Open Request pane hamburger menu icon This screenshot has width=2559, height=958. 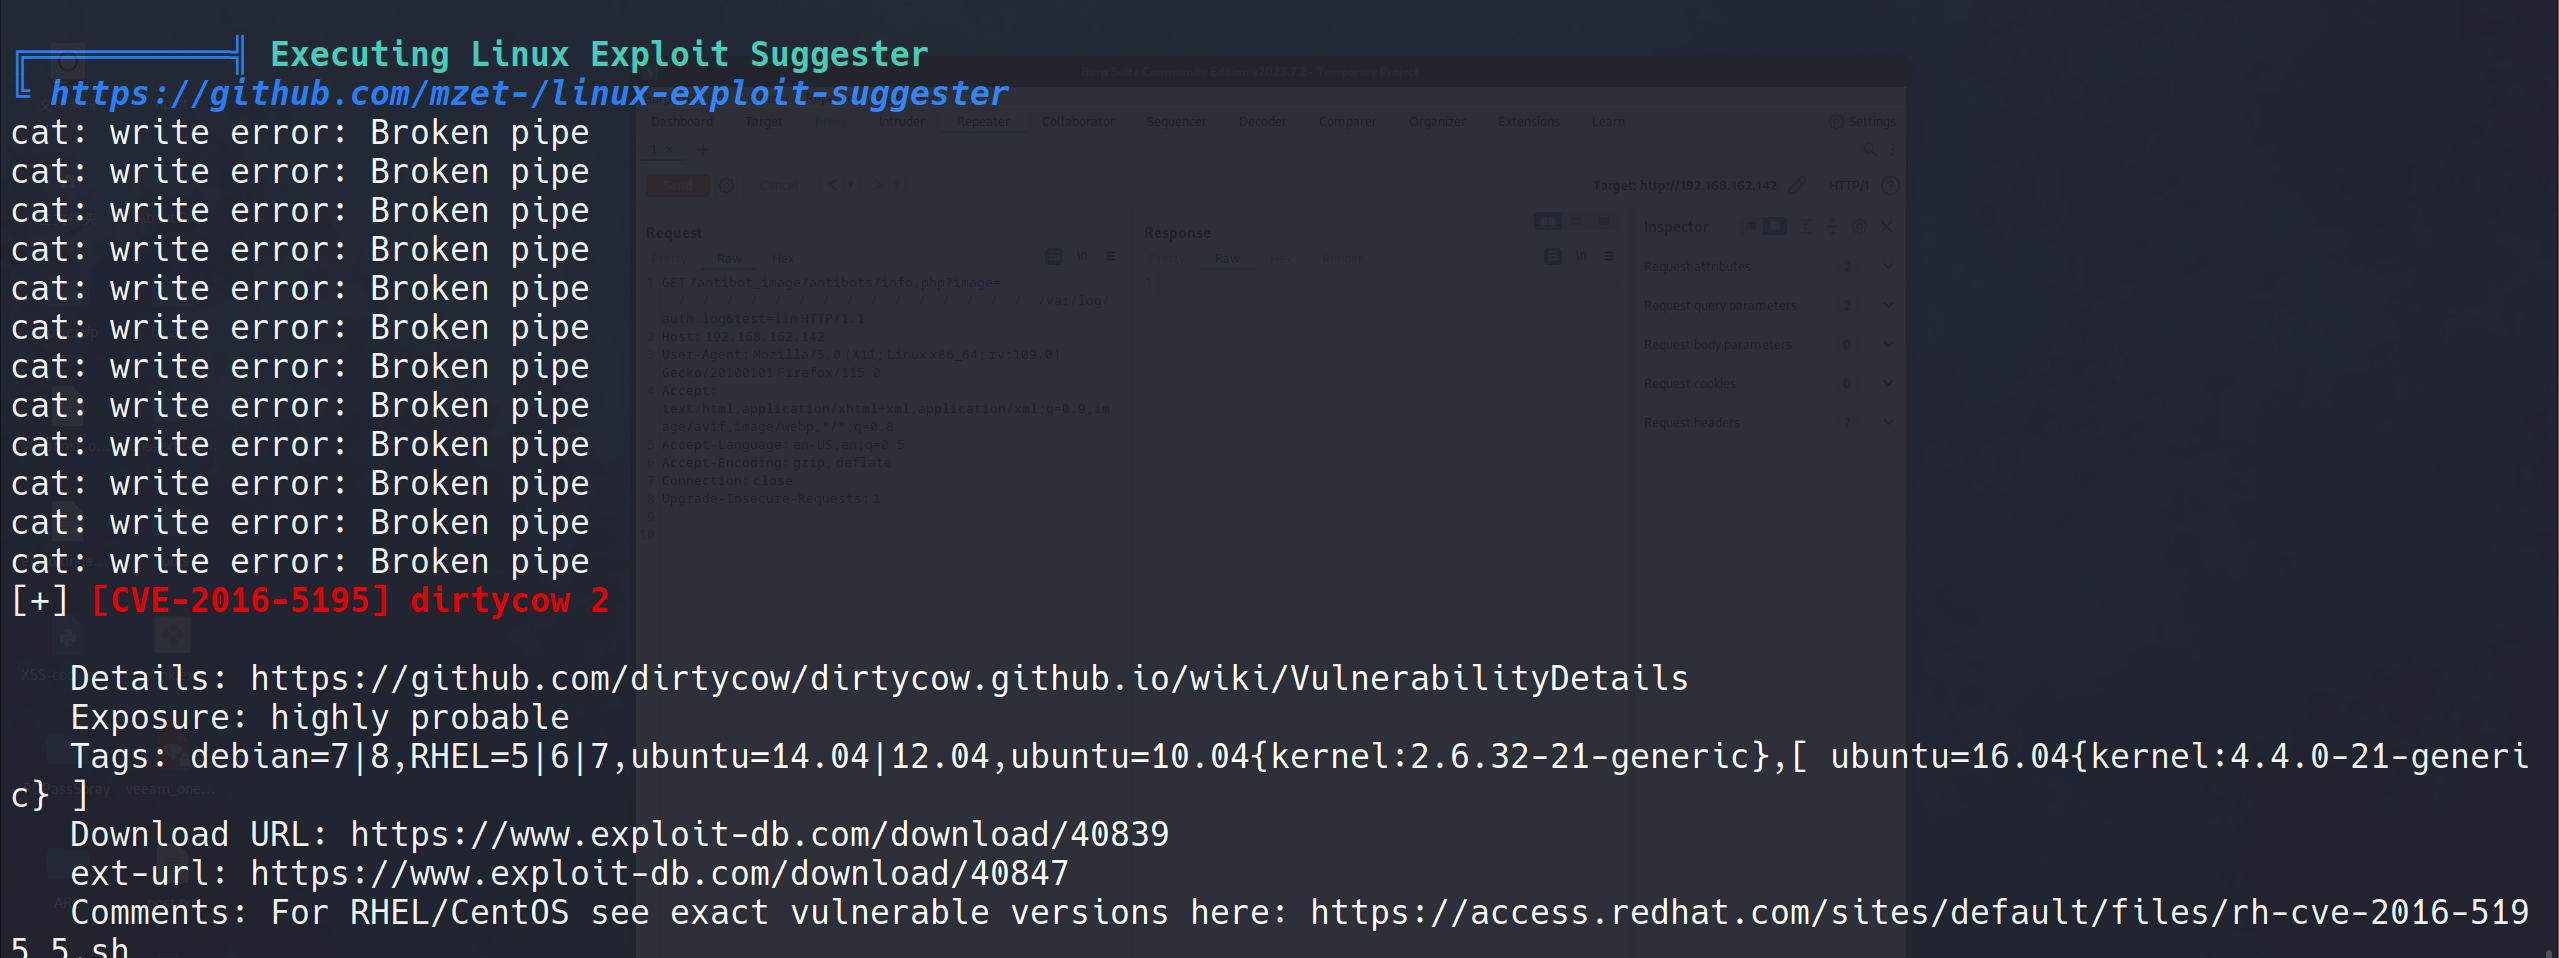tap(1110, 257)
